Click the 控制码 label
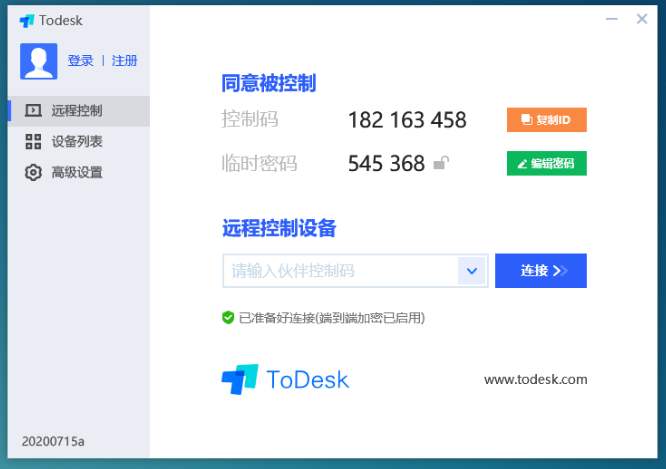 (x=250, y=119)
